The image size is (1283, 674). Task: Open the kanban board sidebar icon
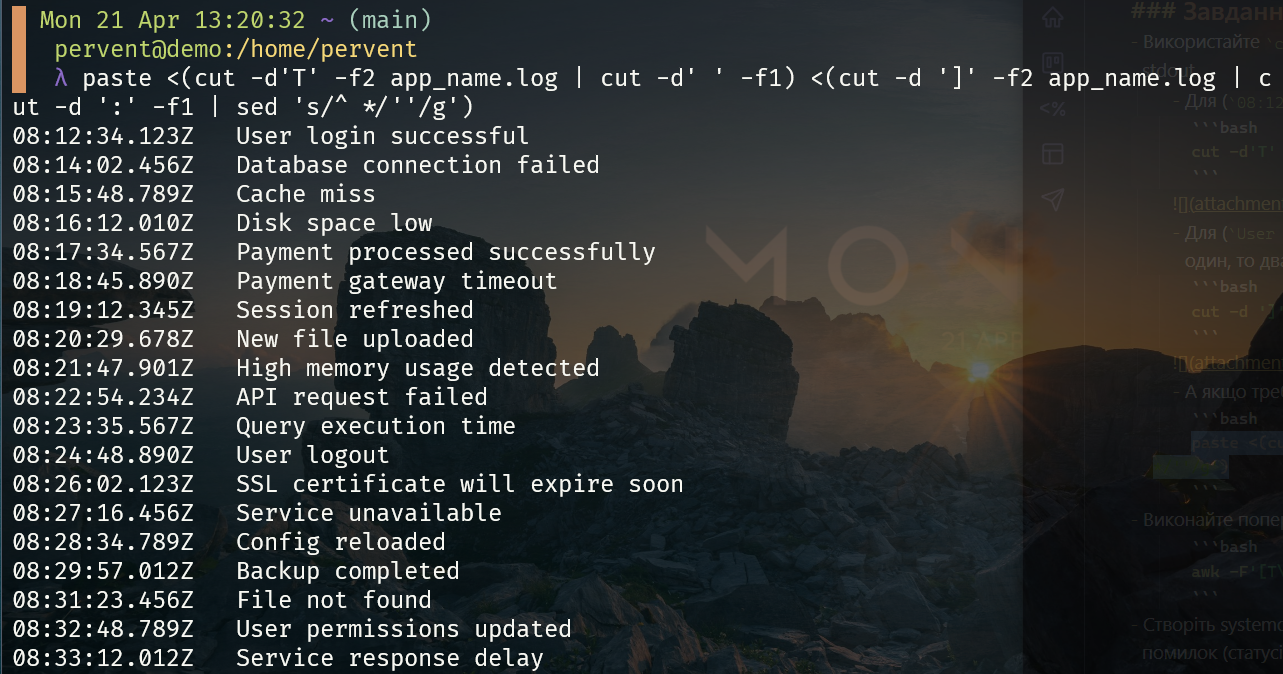pyautogui.click(x=1052, y=62)
